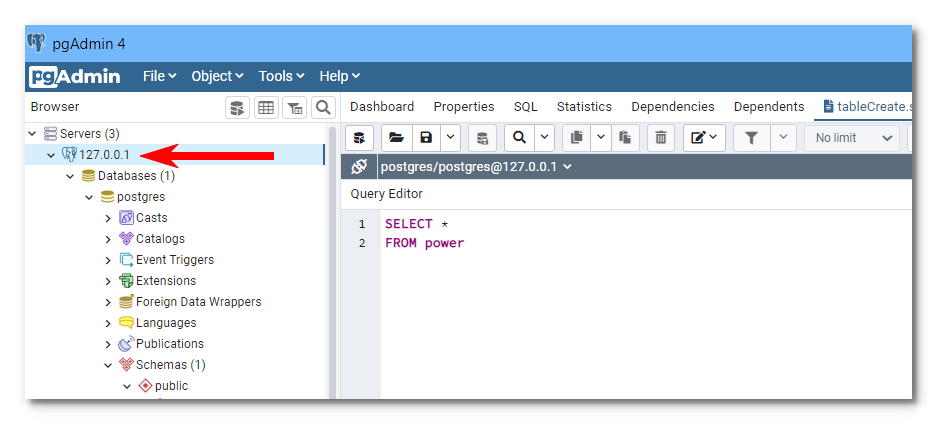Image resolution: width=937 pixels, height=424 pixels.
Task: Click the connection status link icon
Action: point(359,167)
